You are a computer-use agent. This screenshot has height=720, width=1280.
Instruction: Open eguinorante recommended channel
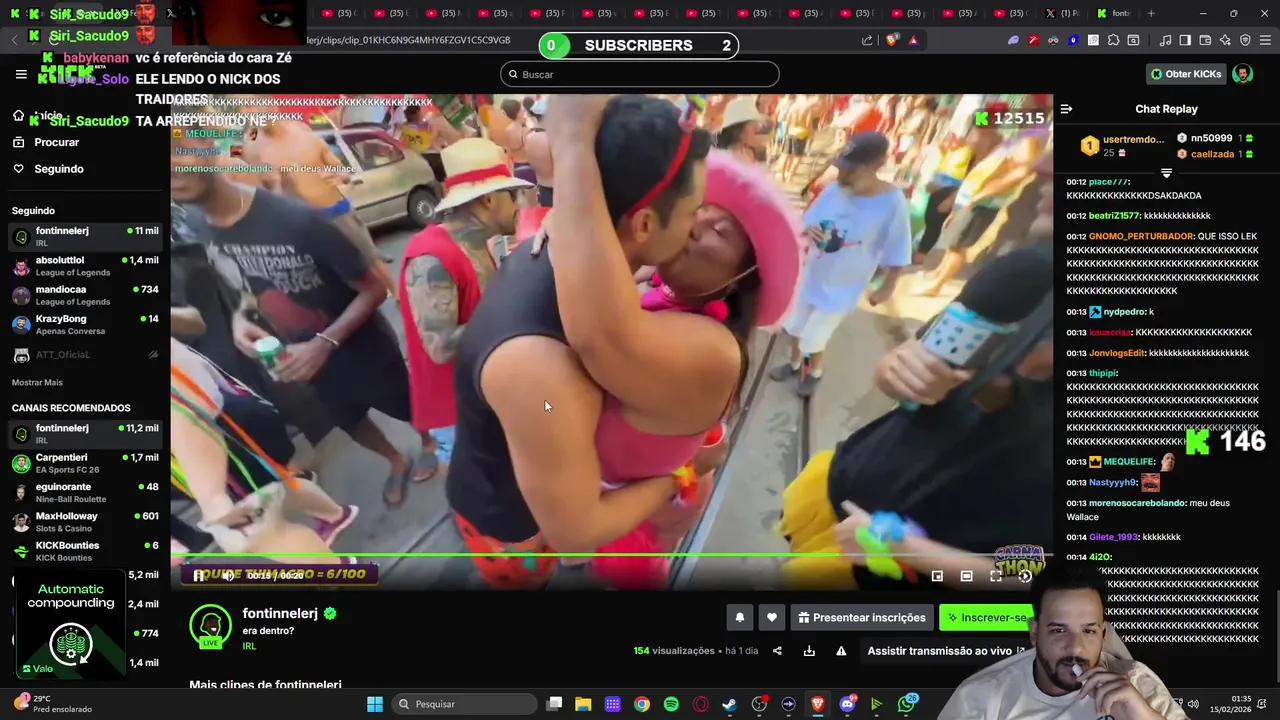[84, 493]
